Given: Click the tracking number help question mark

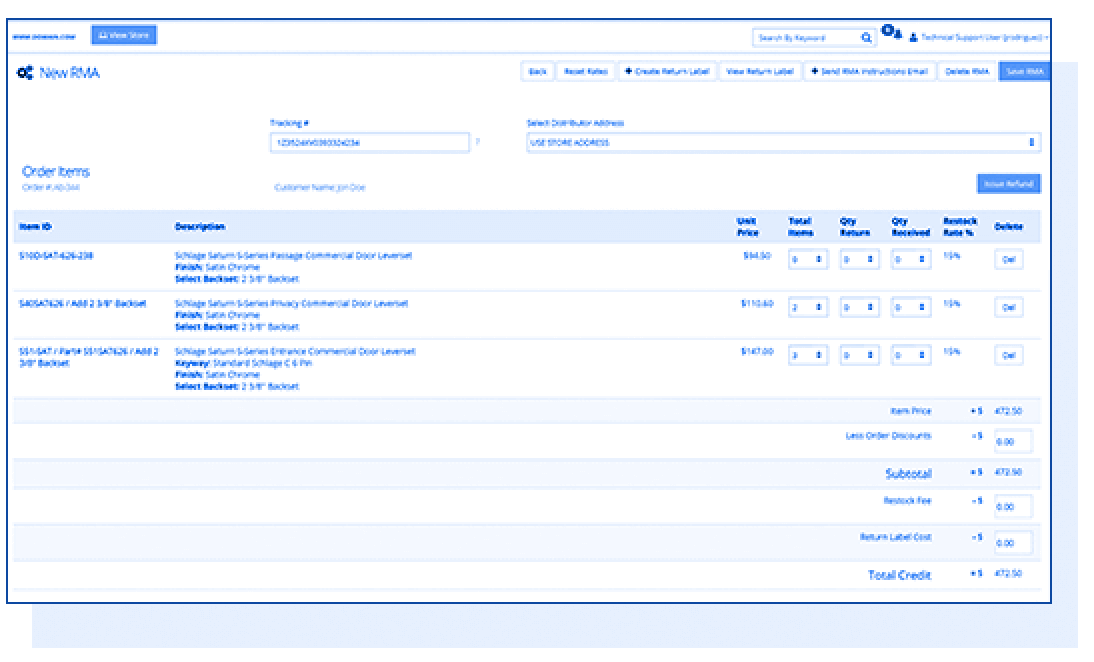Looking at the screenshot, I should click(477, 143).
